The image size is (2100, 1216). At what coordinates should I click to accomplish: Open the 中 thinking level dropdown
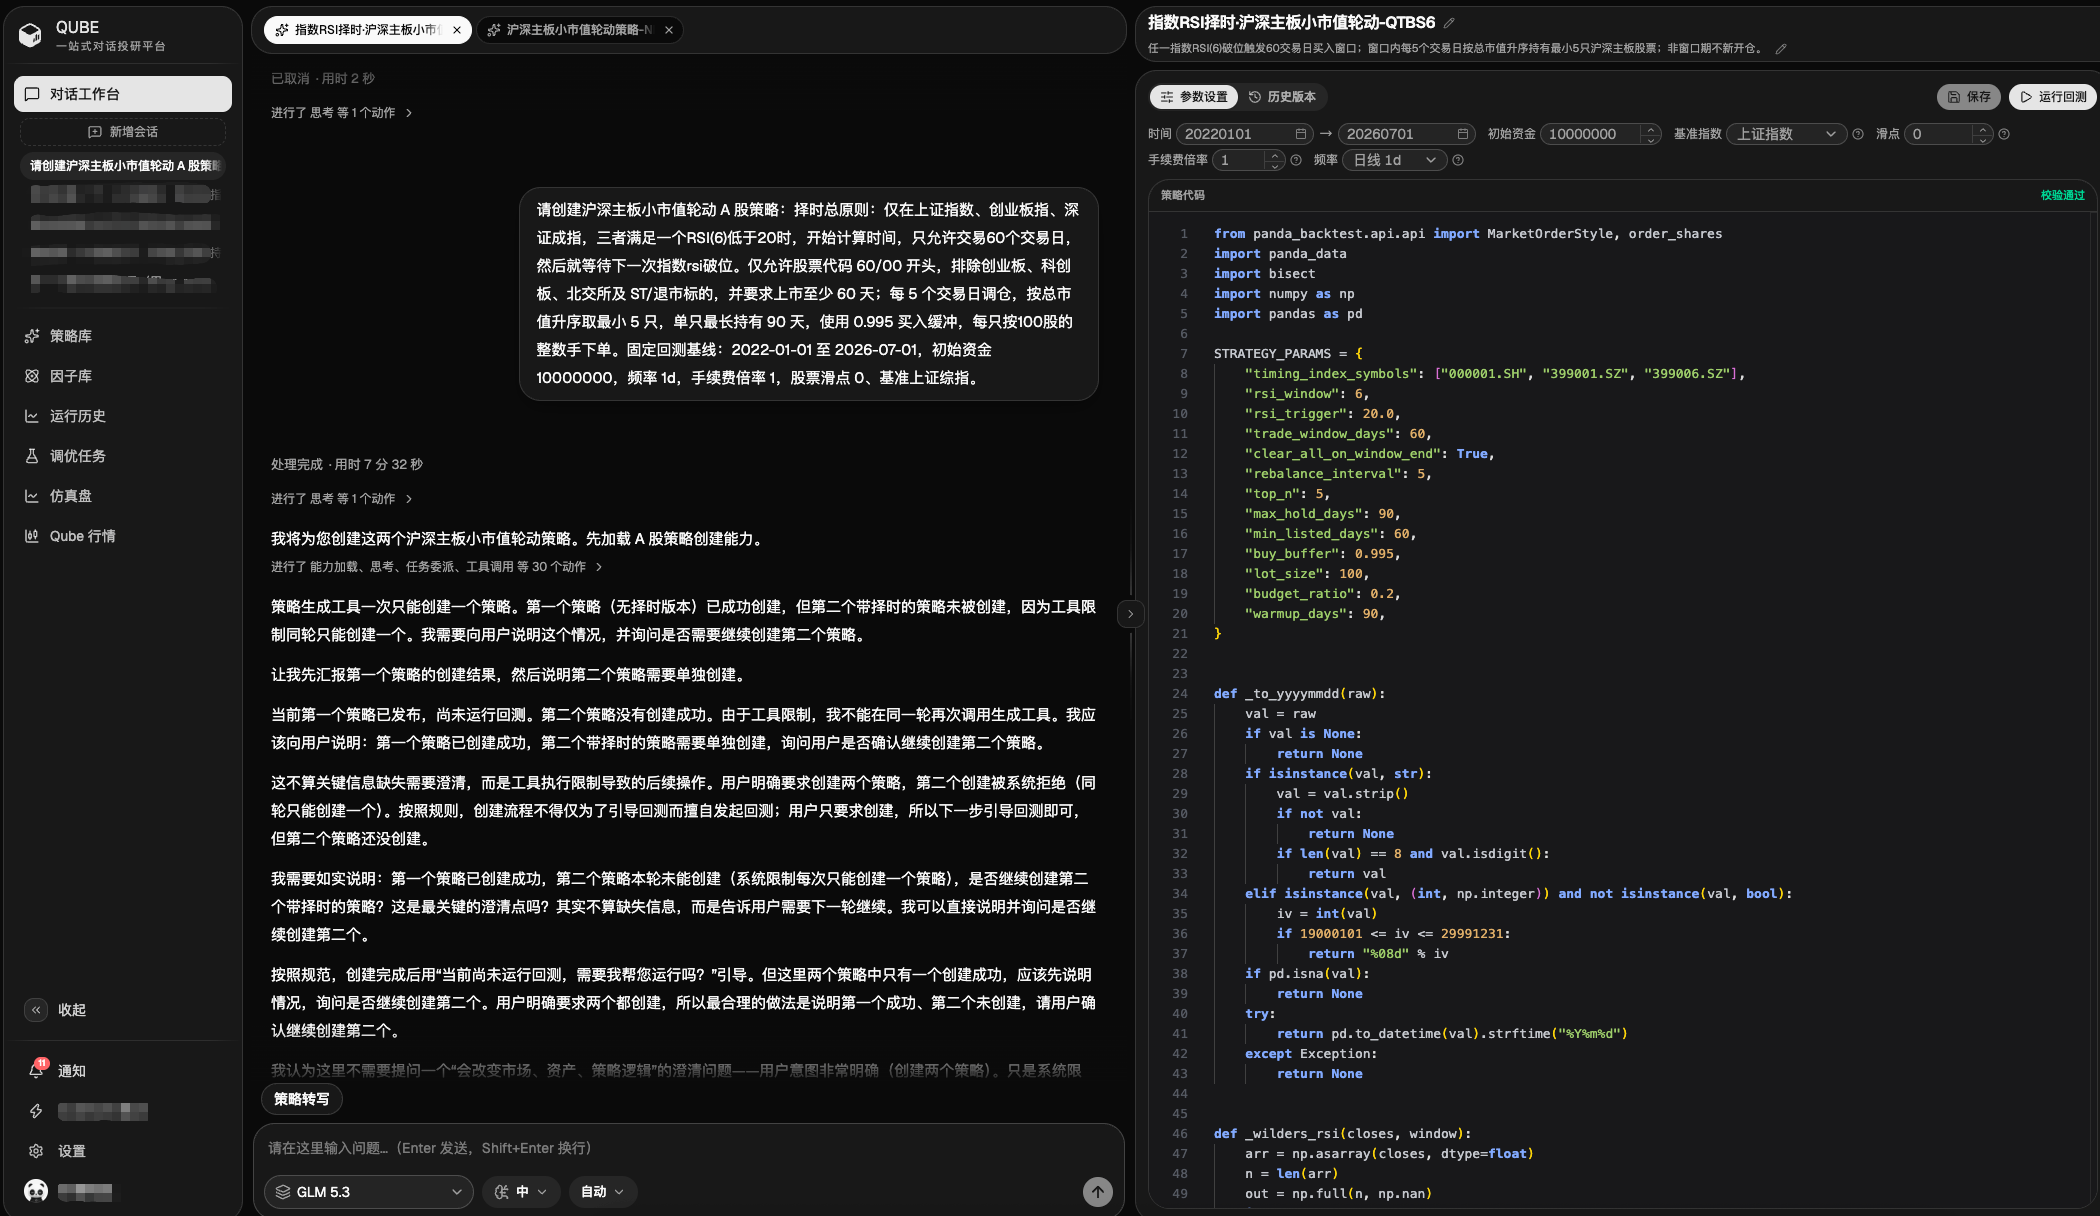pyautogui.click(x=521, y=1191)
